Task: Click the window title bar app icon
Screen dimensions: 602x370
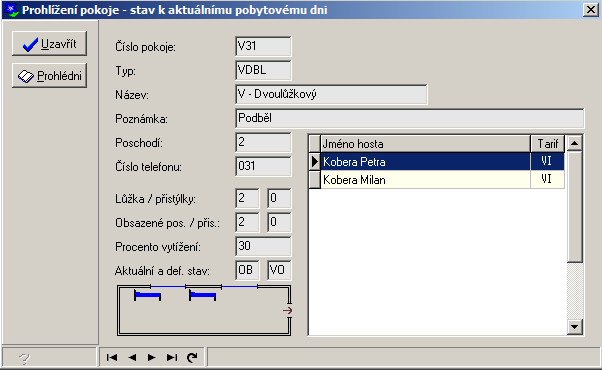Action: pos(12,10)
